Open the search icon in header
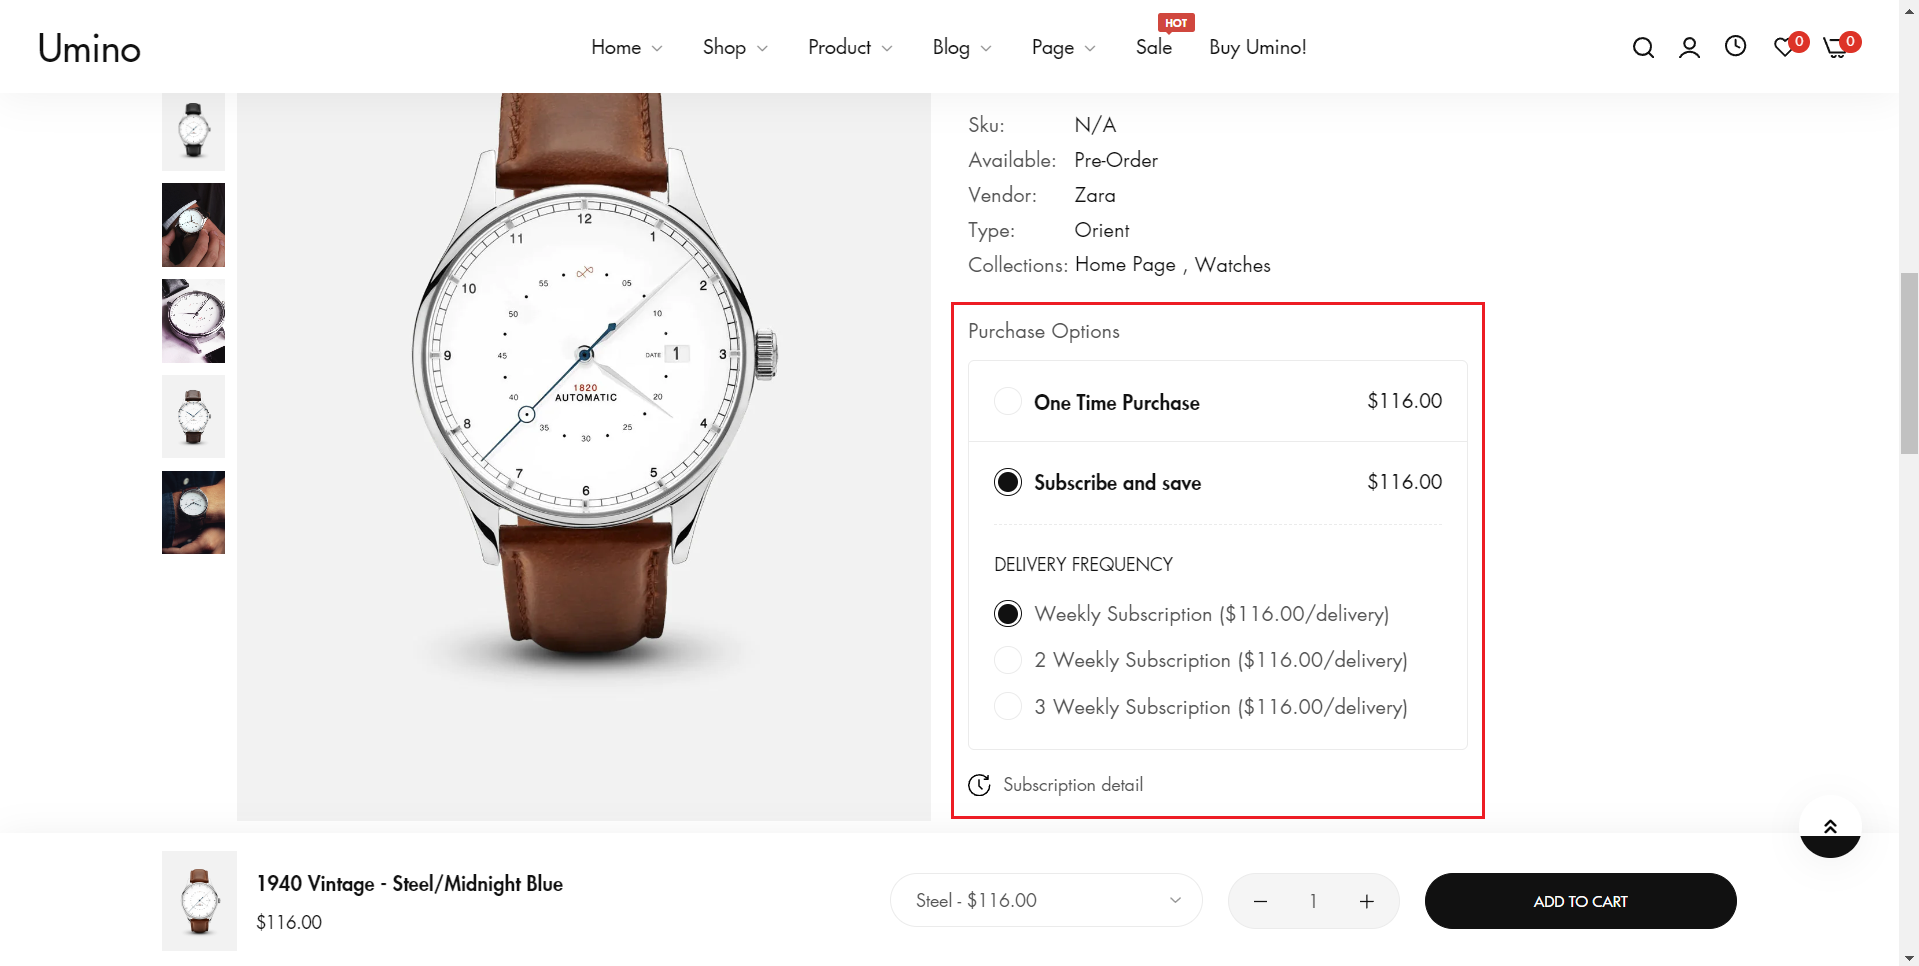 (x=1642, y=48)
